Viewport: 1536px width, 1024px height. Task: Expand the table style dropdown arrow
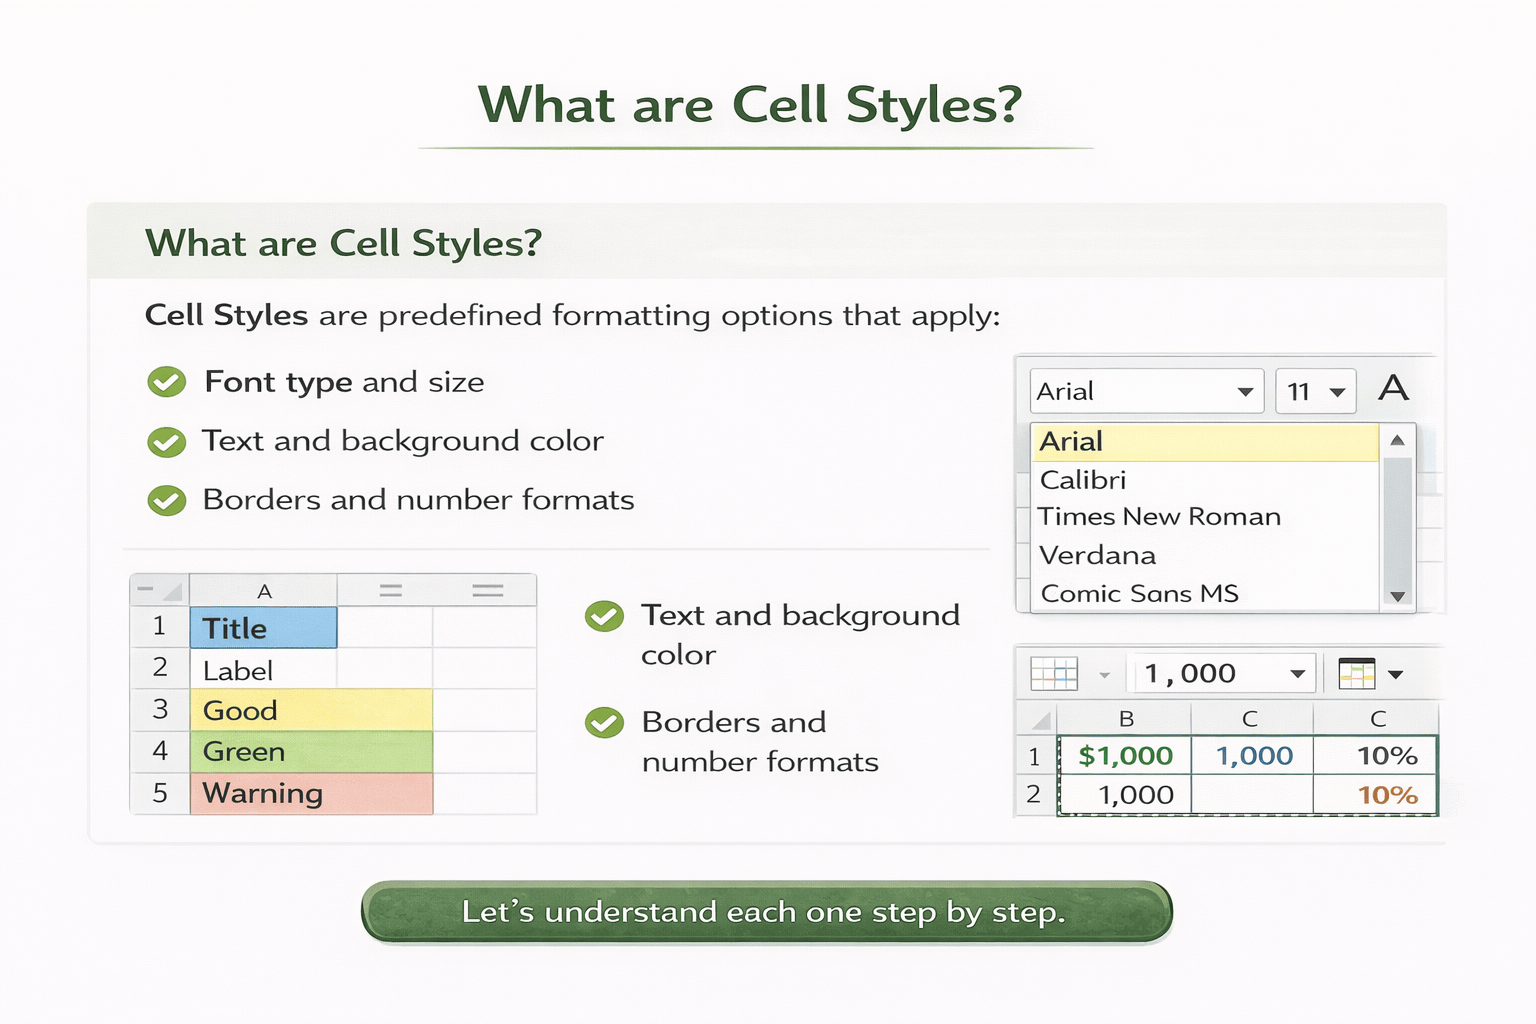tap(1396, 675)
